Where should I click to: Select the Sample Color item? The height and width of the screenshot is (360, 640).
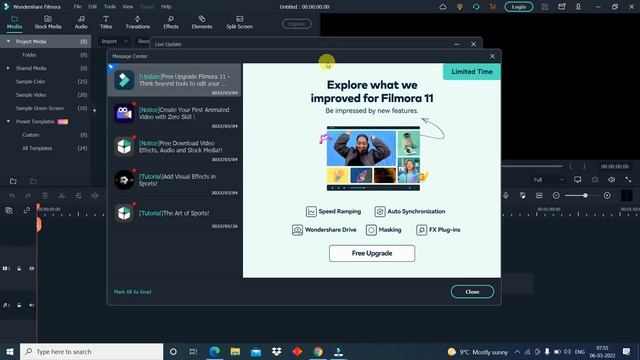tap(31, 82)
